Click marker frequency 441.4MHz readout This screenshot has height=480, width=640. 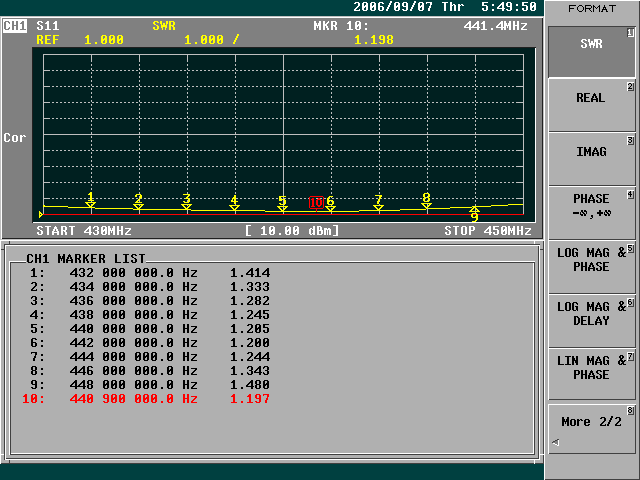click(496, 26)
